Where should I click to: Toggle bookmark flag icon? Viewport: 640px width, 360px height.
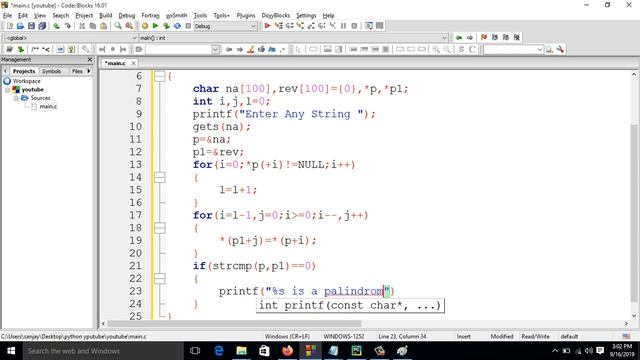[x=484, y=38]
